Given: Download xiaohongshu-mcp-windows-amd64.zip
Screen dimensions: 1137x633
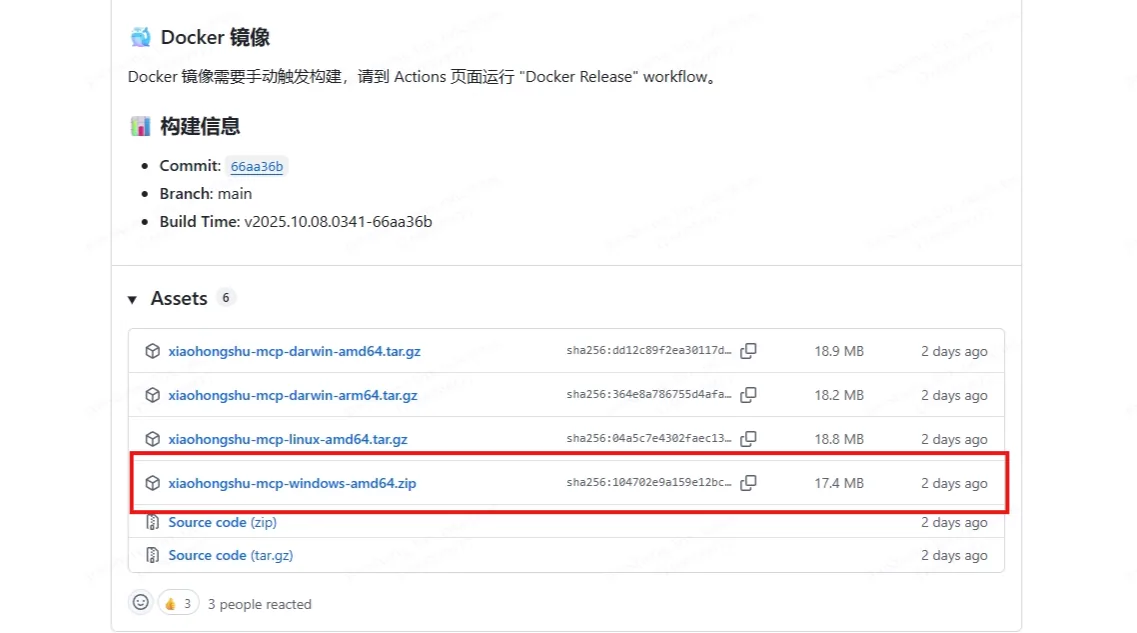Looking at the screenshot, I should click(x=292, y=483).
